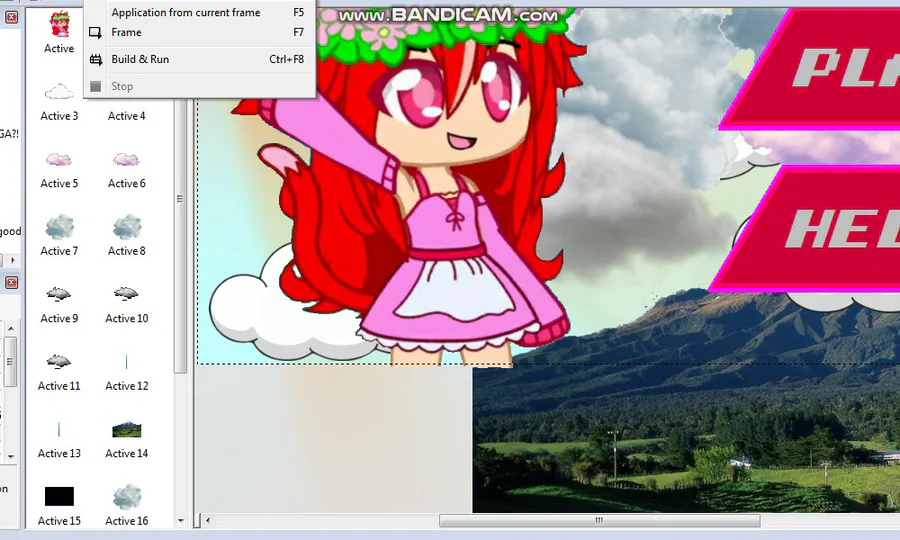900x540 pixels.
Task: Click the left panel scroll right arrow
Action: pos(13,261)
